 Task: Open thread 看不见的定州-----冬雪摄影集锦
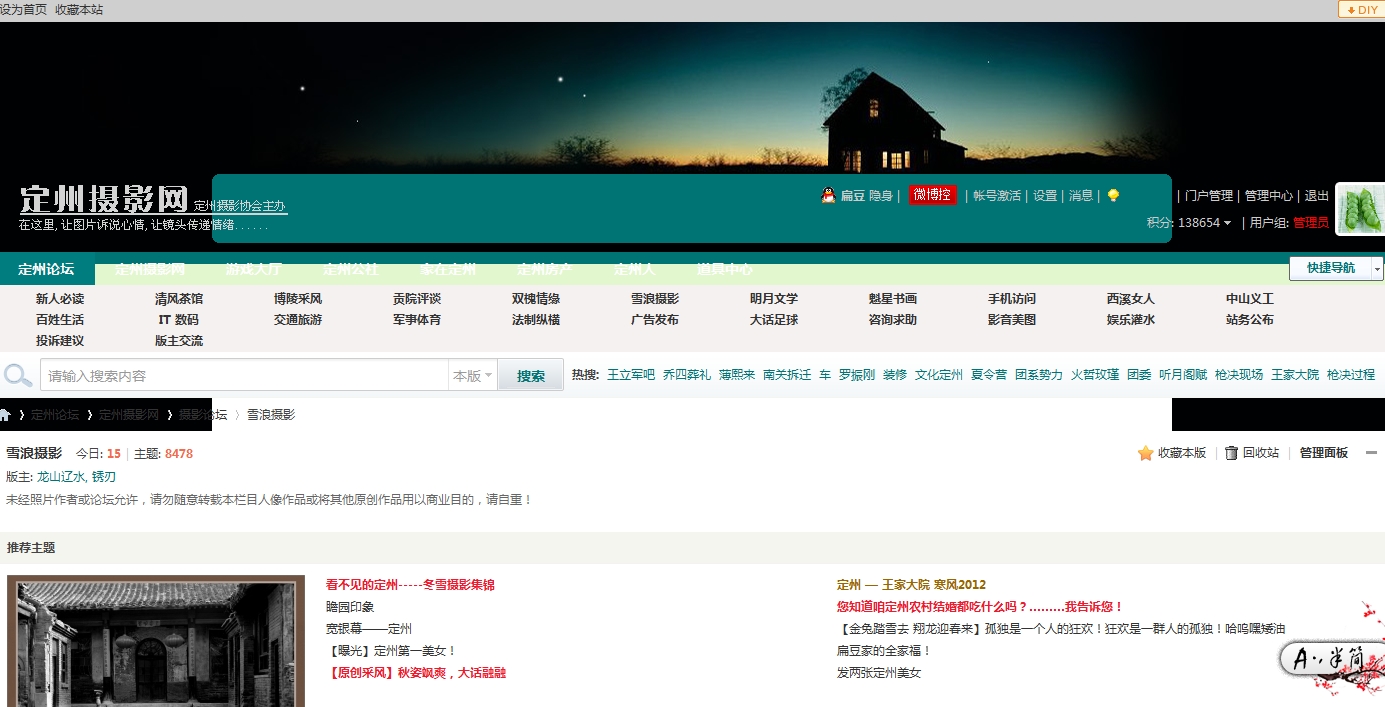[x=410, y=585]
